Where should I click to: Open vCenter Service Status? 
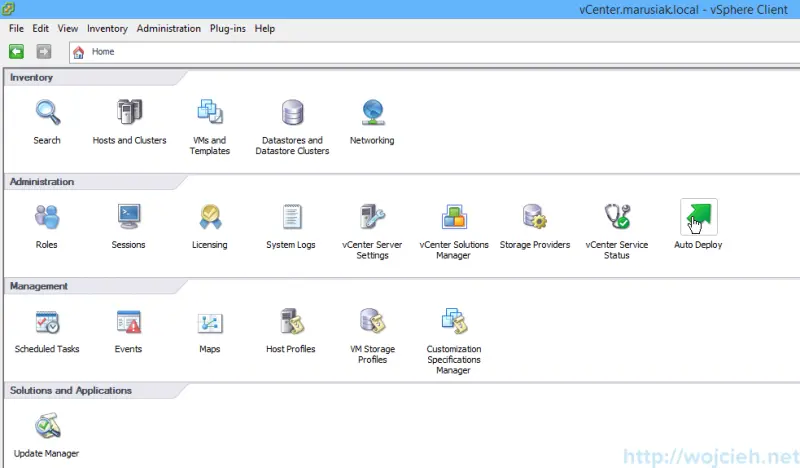pyautogui.click(x=617, y=217)
